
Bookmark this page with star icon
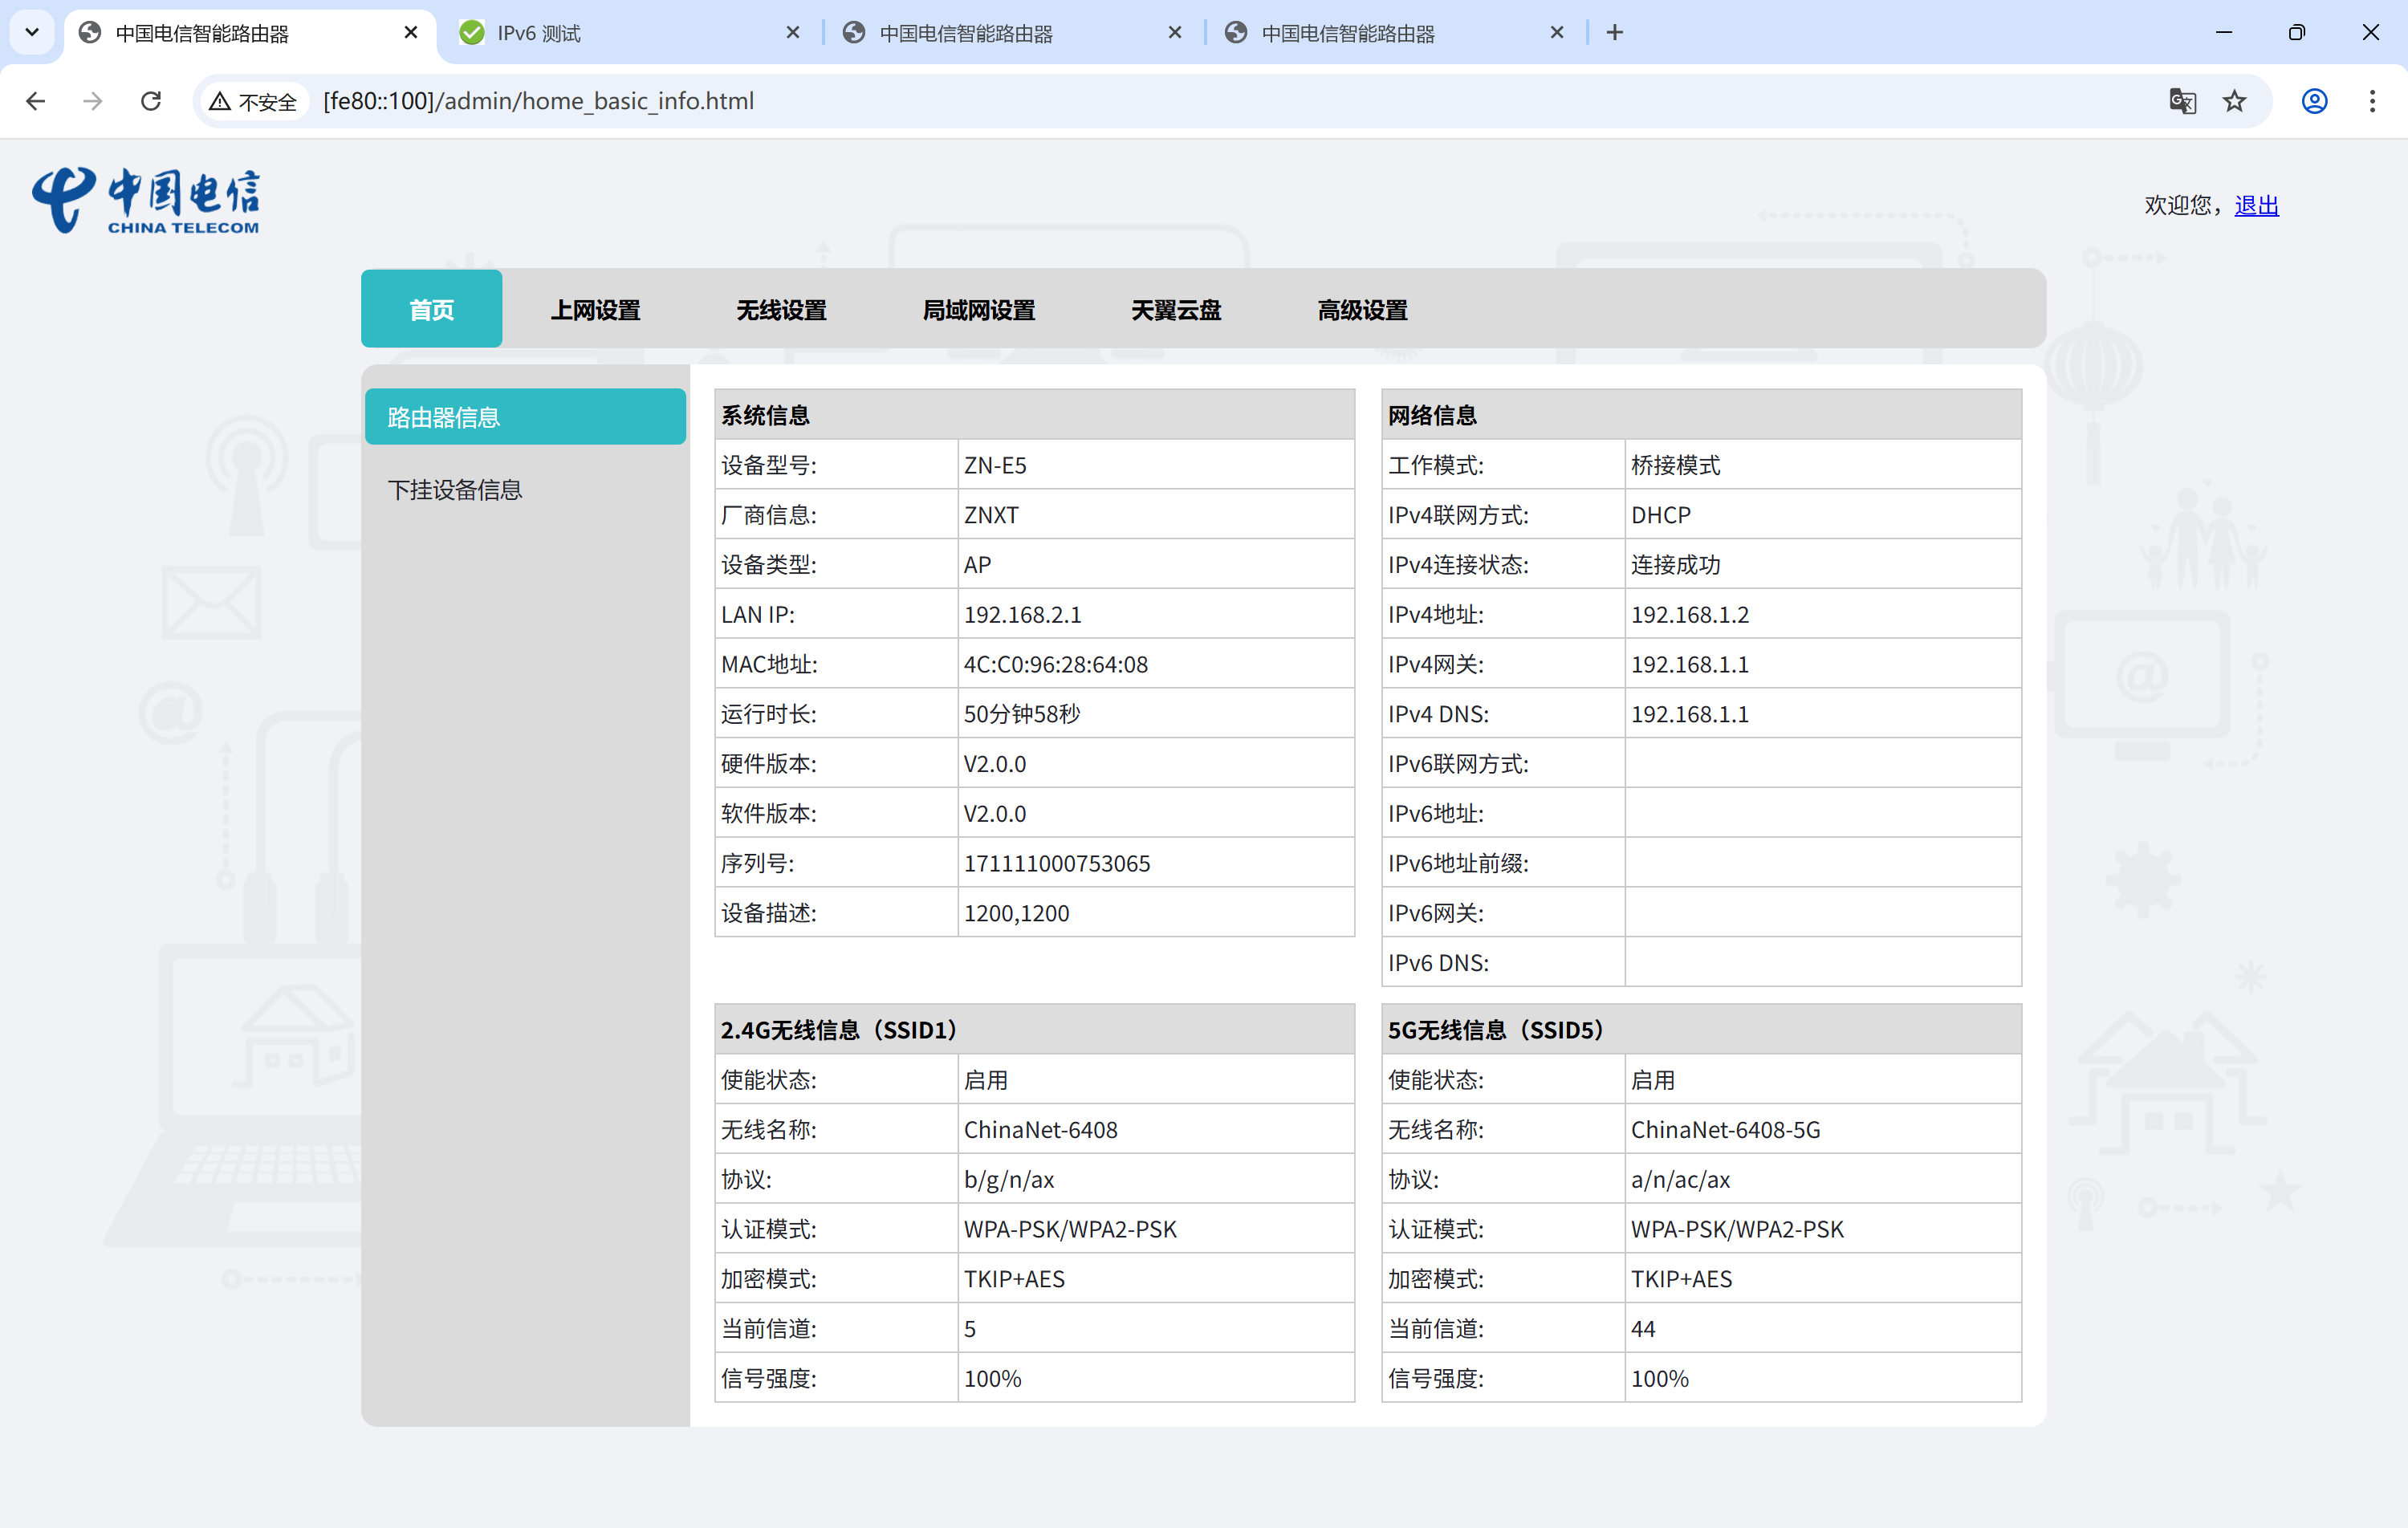point(2234,101)
